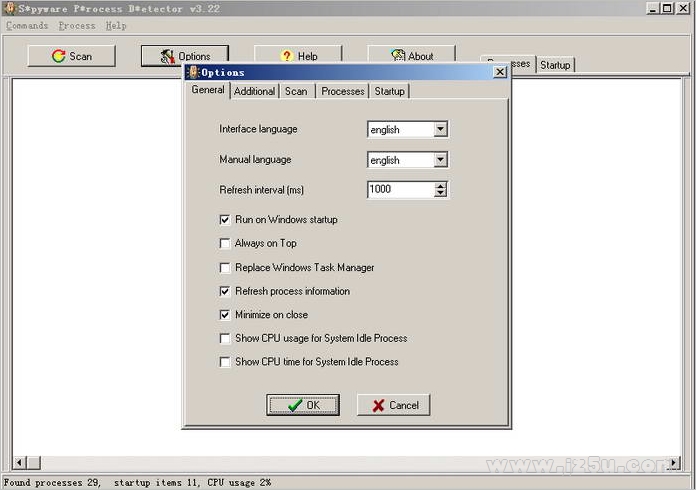Click the 'Found processes 29' status text
Viewport: 696px width, 490px height.
pyautogui.click(x=52, y=482)
